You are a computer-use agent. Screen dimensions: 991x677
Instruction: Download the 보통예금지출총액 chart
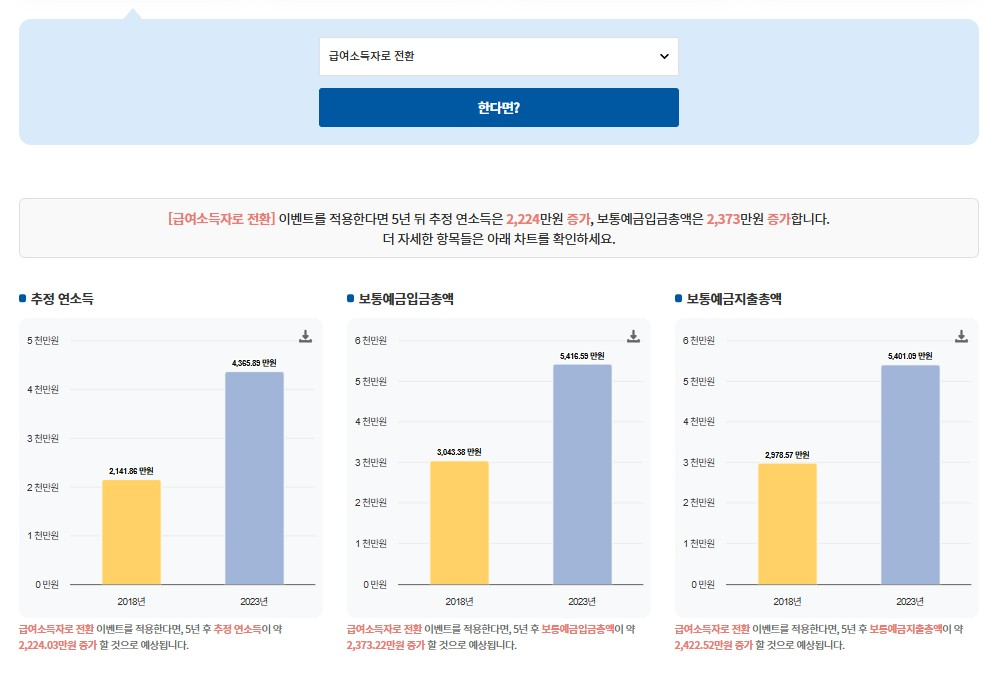click(961, 336)
